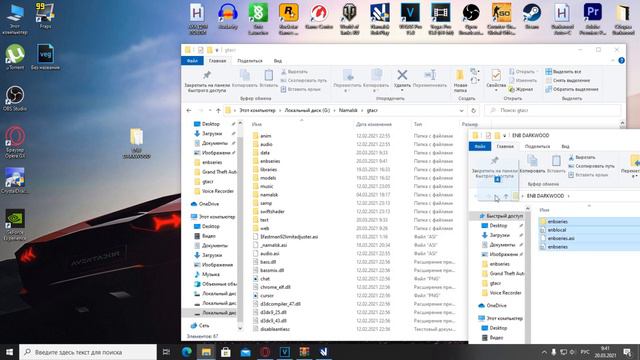Click the Журнал history item in gtacr ribbon

[x=521, y=89]
